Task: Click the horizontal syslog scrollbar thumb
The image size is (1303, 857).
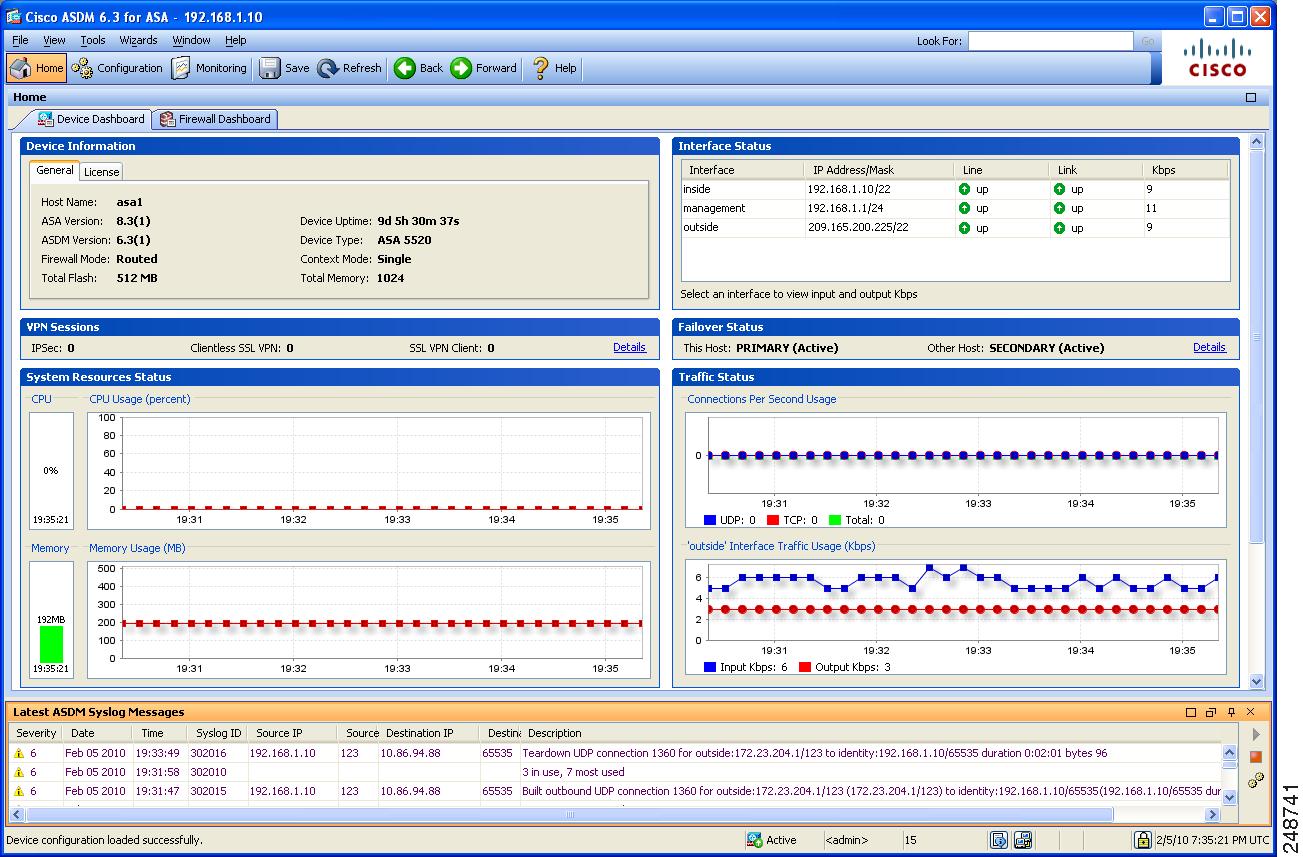Action: click(569, 815)
